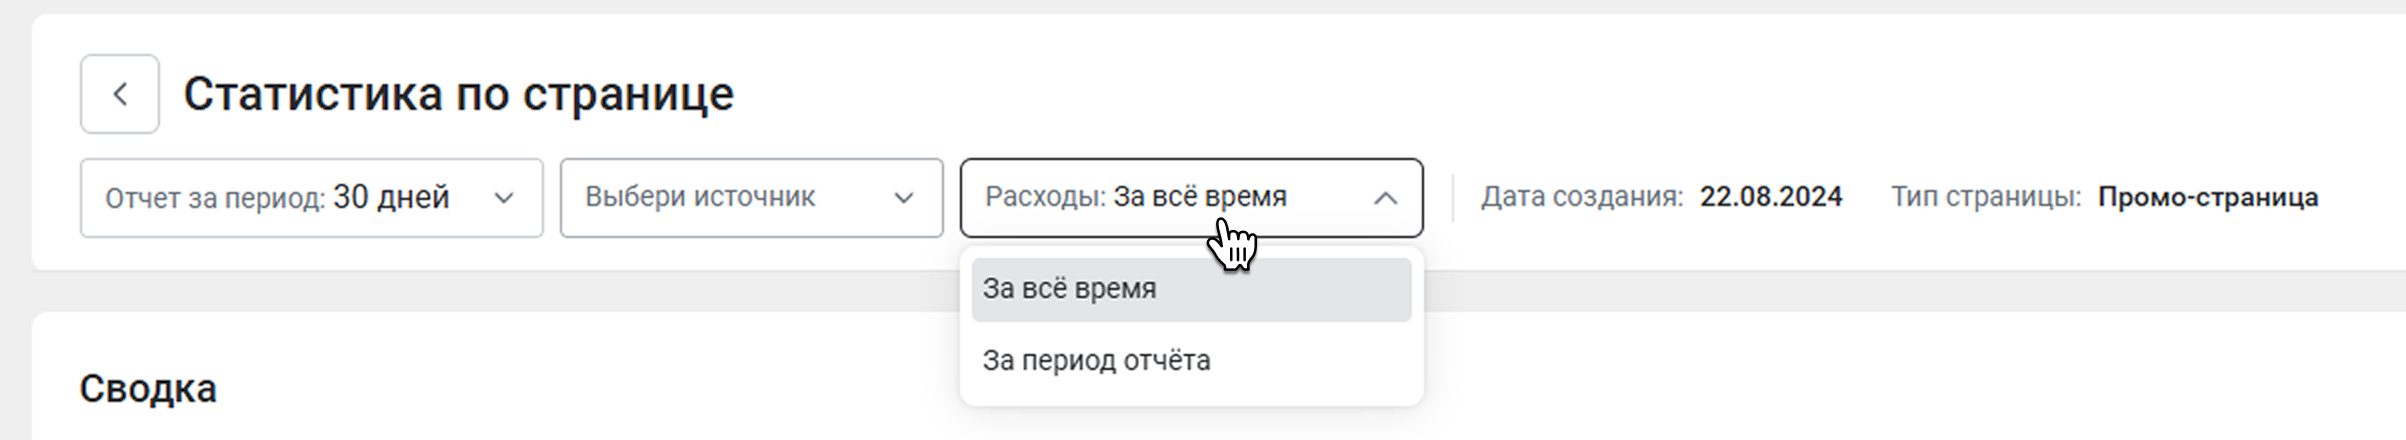Open the "Выбери источник" source dropdown
2406x440 pixels.
pyautogui.click(x=750, y=198)
